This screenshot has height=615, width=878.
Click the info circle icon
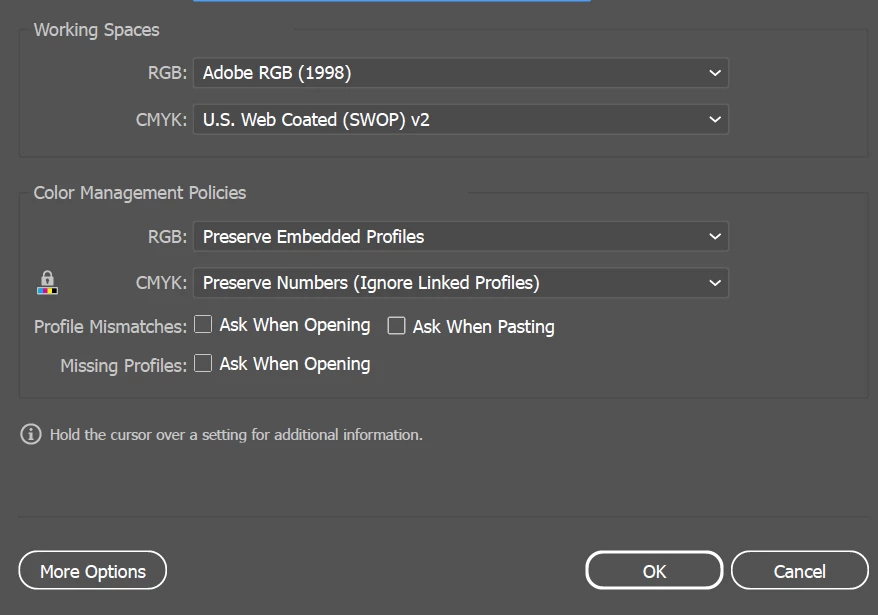point(31,434)
